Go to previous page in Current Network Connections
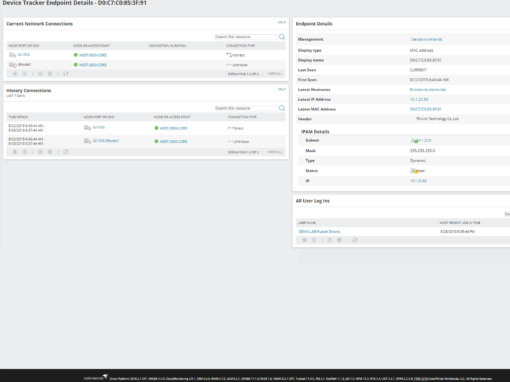 [x=24, y=74]
